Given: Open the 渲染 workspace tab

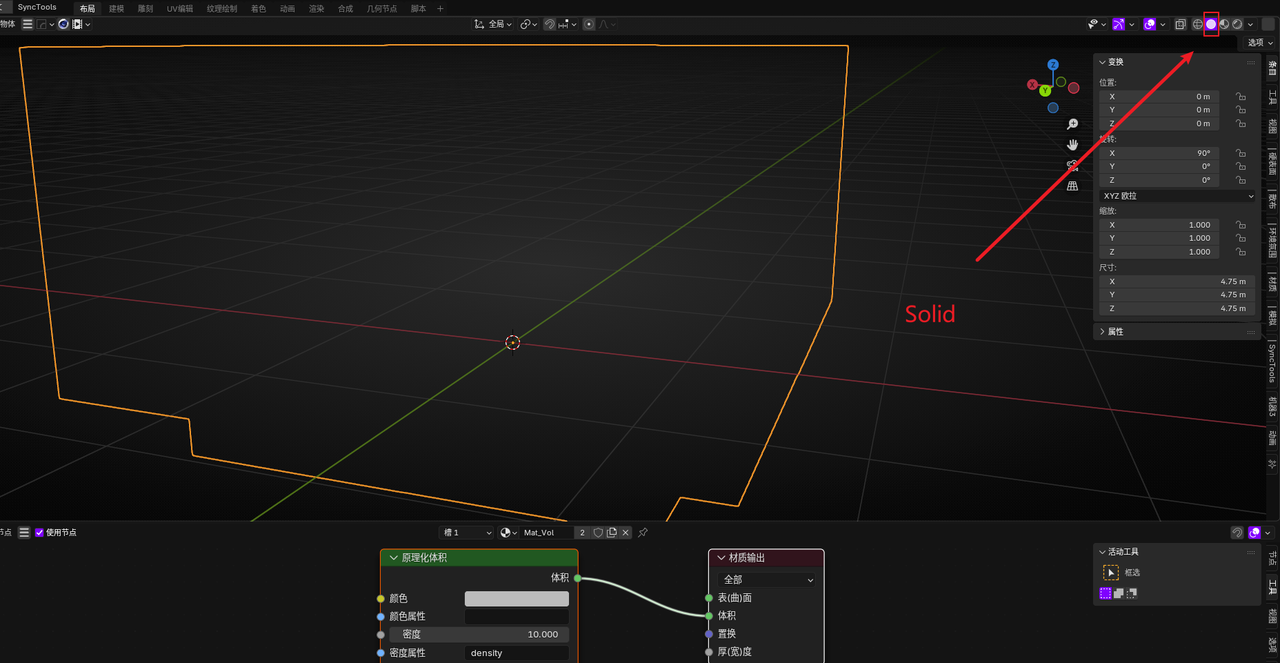Looking at the screenshot, I should click(317, 8).
